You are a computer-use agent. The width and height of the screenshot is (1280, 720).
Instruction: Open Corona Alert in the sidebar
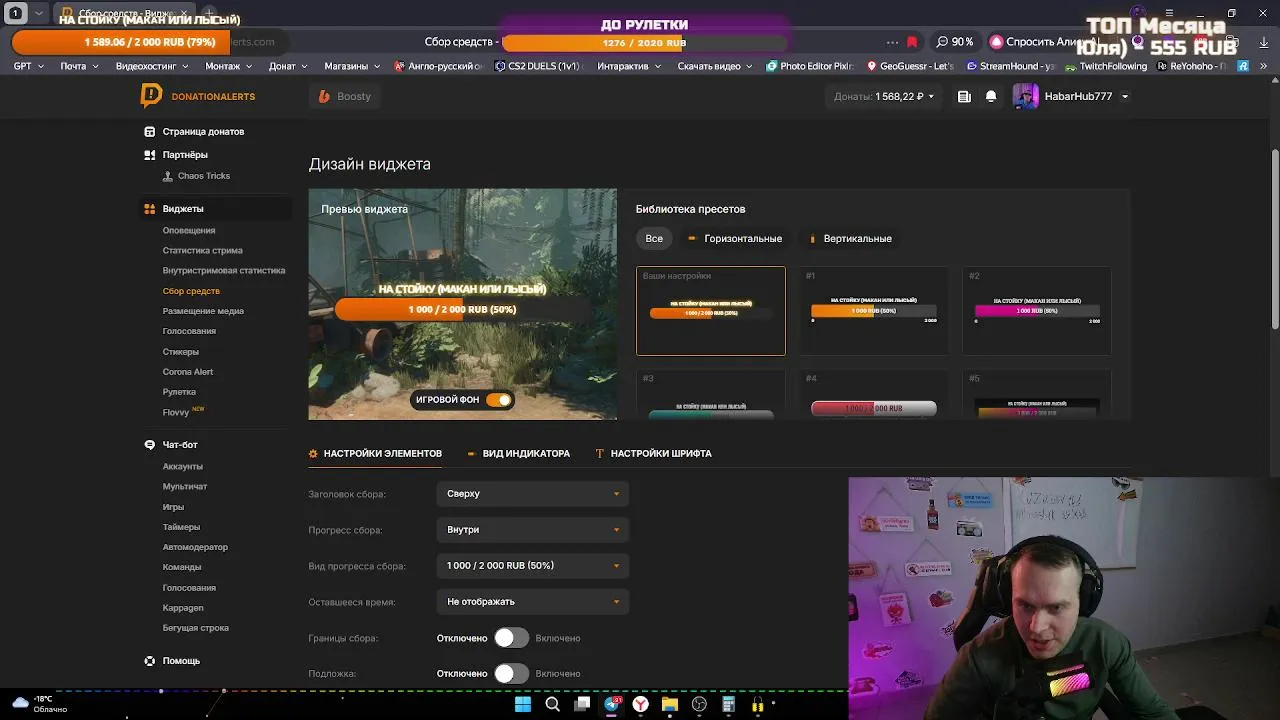click(188, 372)
